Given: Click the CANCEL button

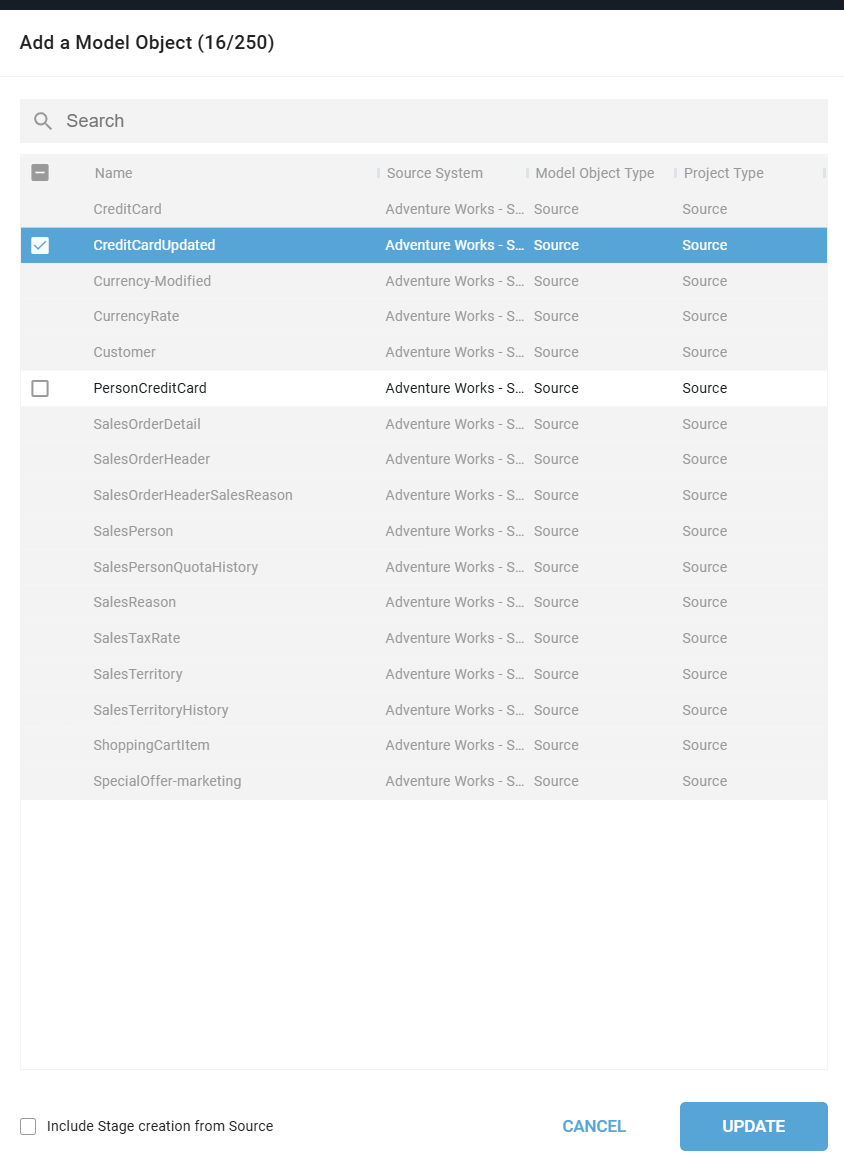Looking at the screenshot, I should 594,1126.
